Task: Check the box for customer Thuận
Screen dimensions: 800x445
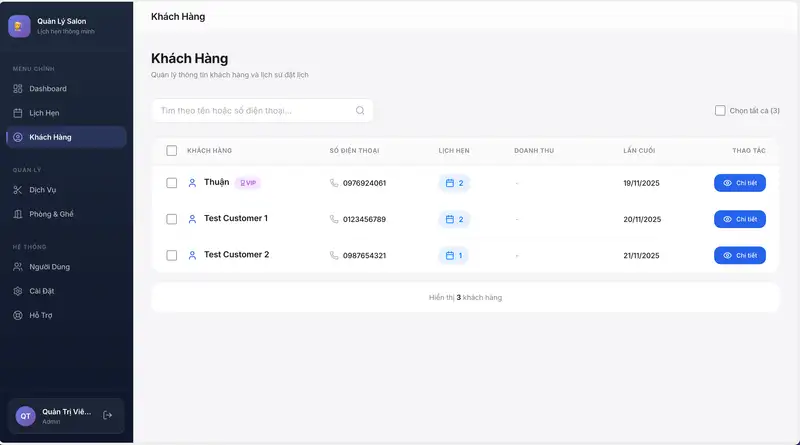Action: [x=172, y=183]
